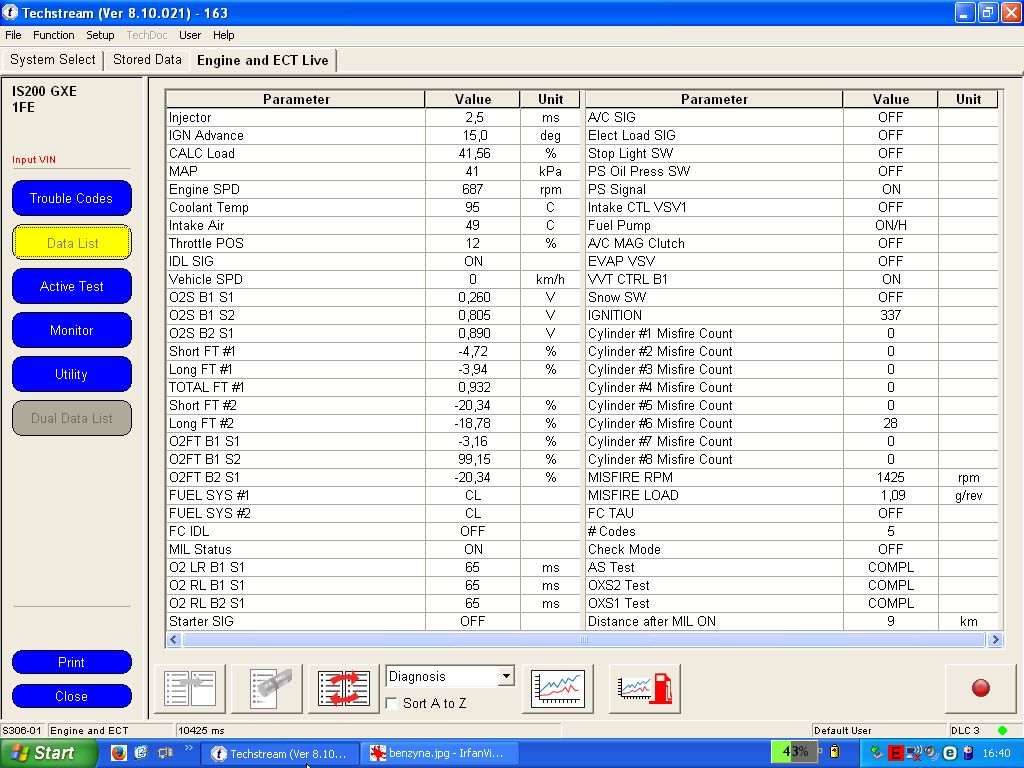Click the Print button
Screen dimensions: 1024x768
click(x=71, y=662)
